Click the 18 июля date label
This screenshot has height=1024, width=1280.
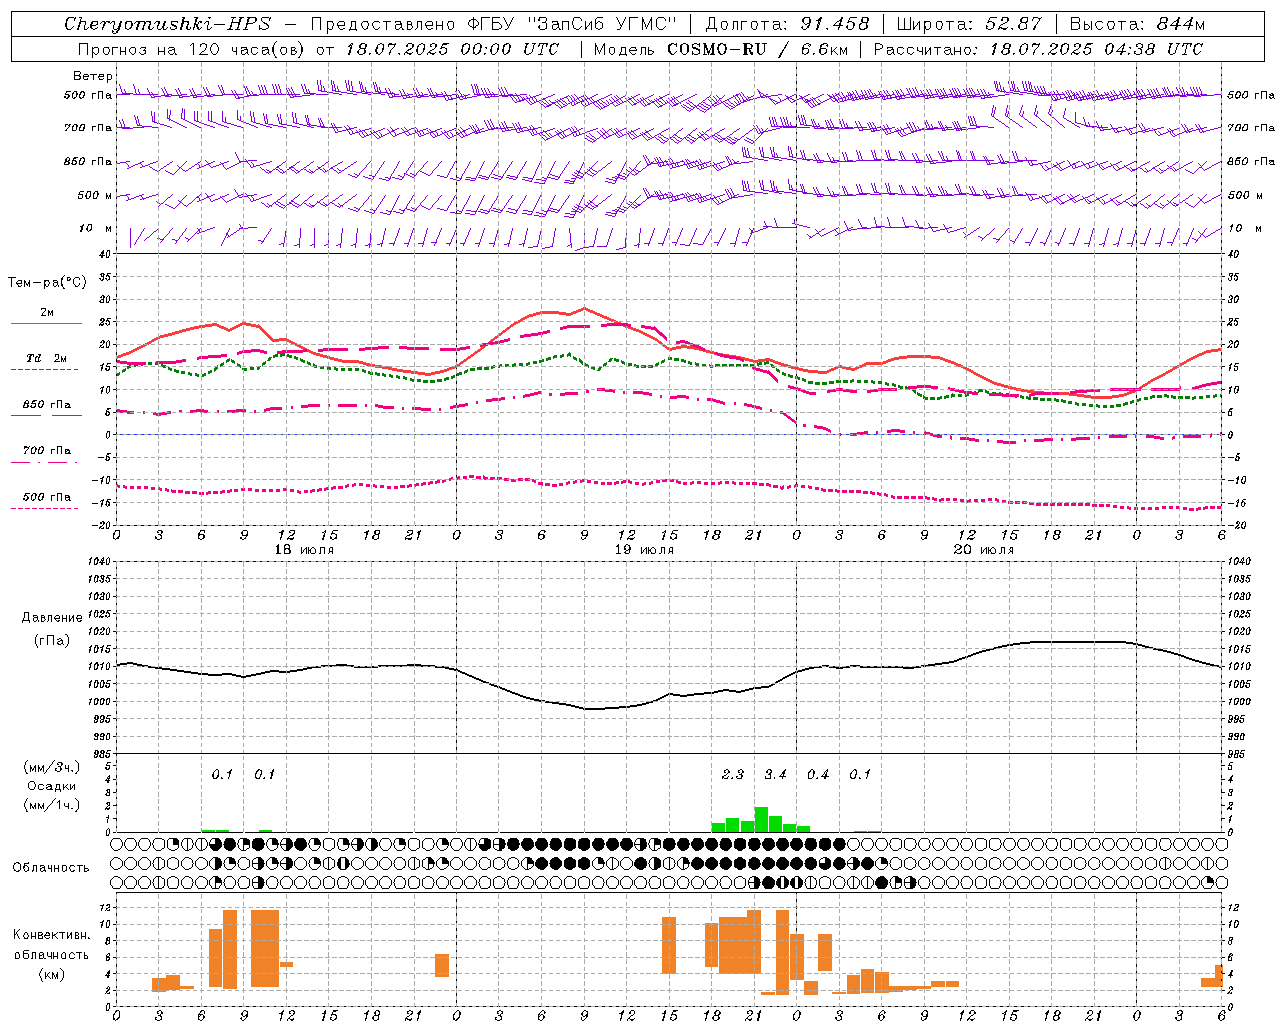tap(305, 550)
